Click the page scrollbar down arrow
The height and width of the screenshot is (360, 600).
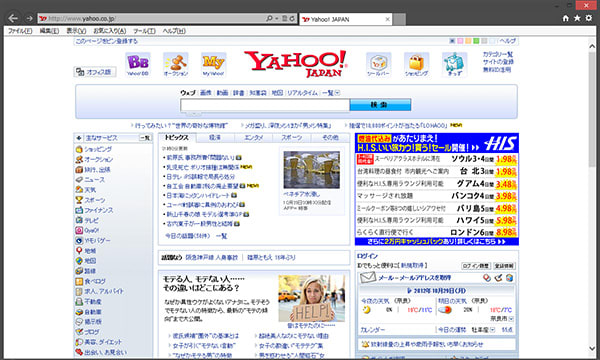[x=592, y=348]
